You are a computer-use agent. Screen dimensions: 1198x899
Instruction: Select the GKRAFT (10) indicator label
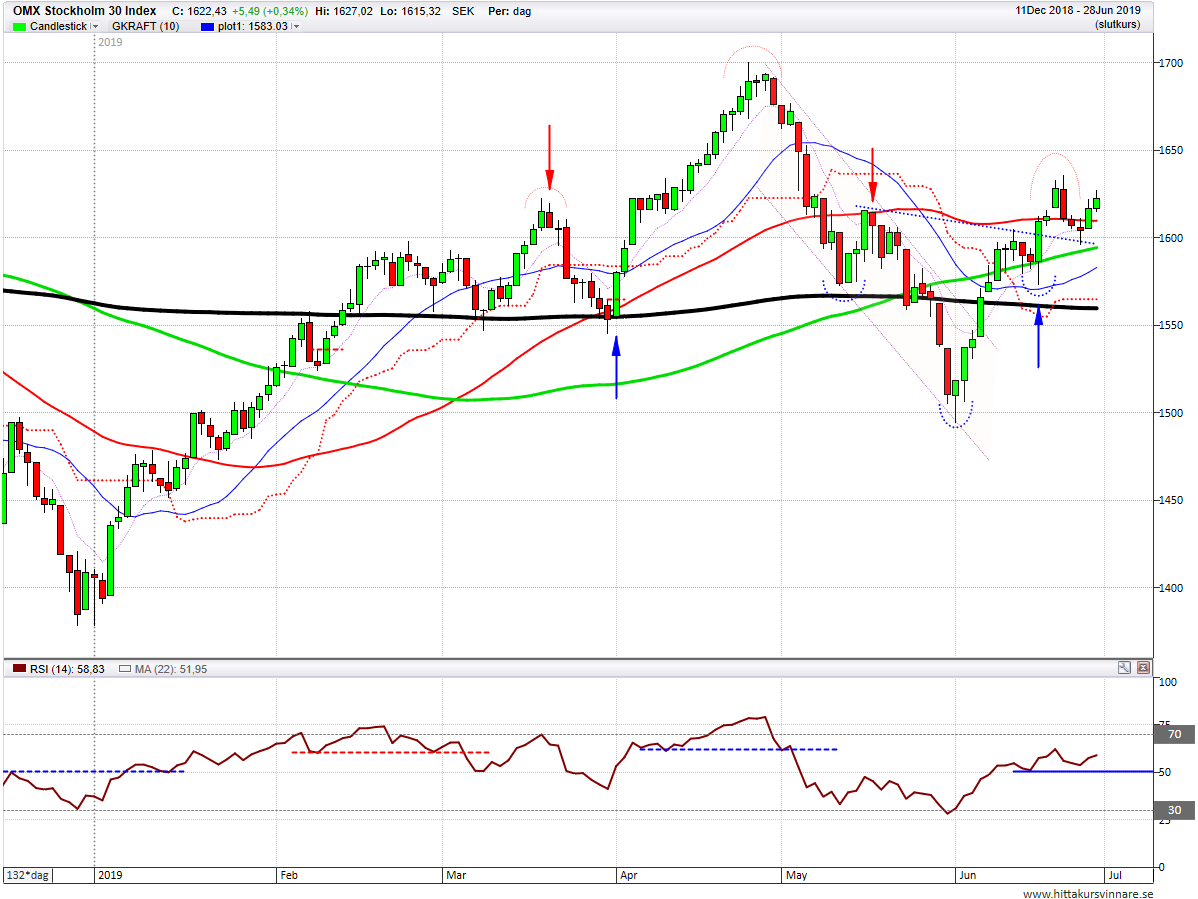[146, 26]
